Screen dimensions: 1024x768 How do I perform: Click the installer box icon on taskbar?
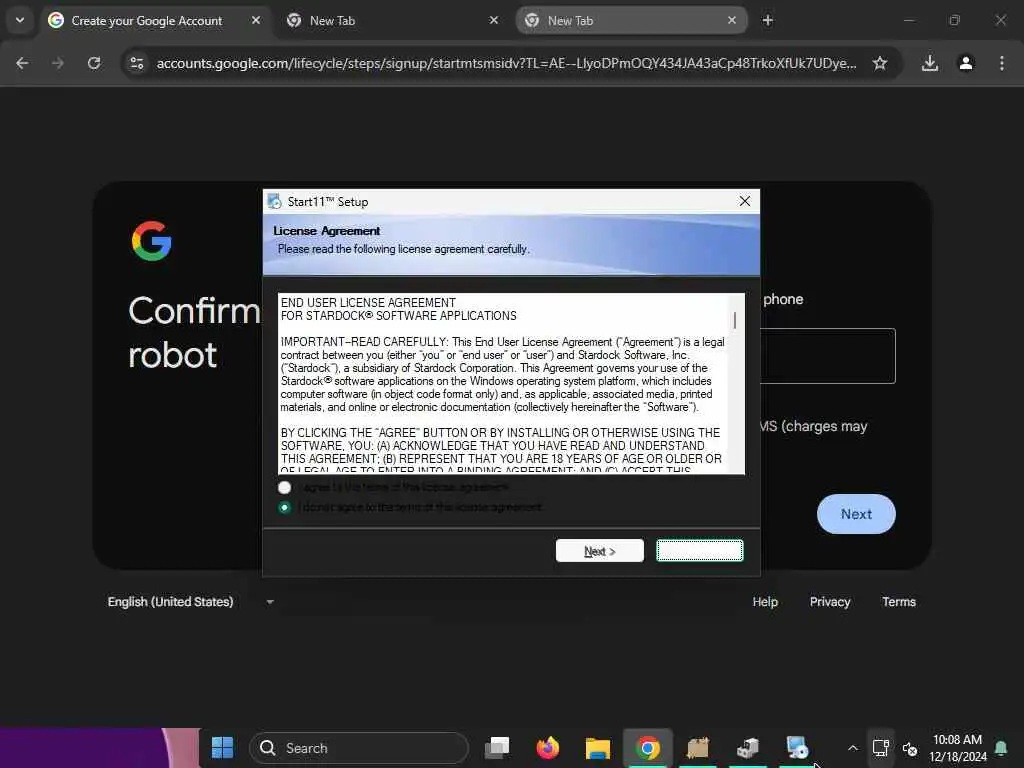pyautogui.click(x=748, y=748)
